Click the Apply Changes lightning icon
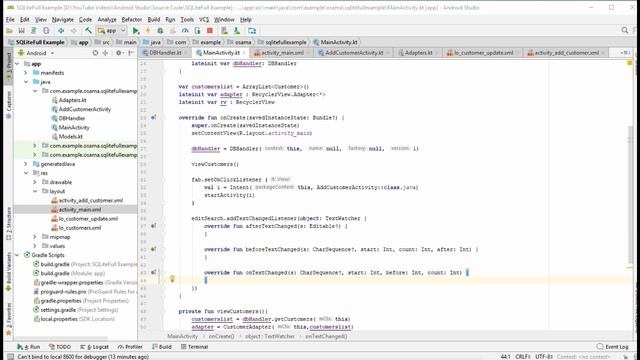640x360 pixels. [148, 31]
